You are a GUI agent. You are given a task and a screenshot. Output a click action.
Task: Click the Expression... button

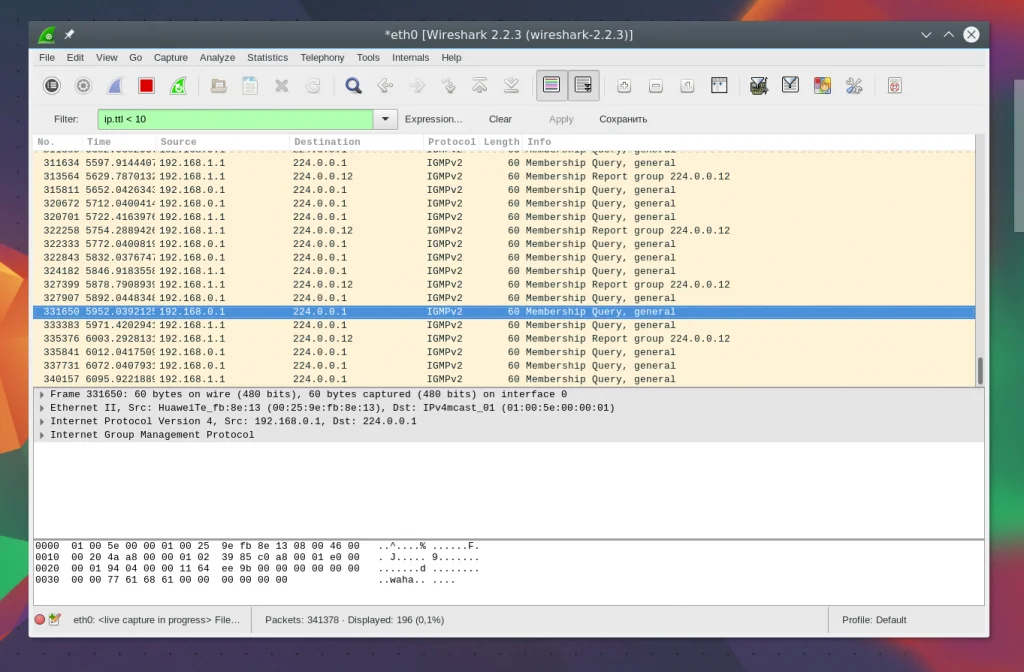[433, 119]
